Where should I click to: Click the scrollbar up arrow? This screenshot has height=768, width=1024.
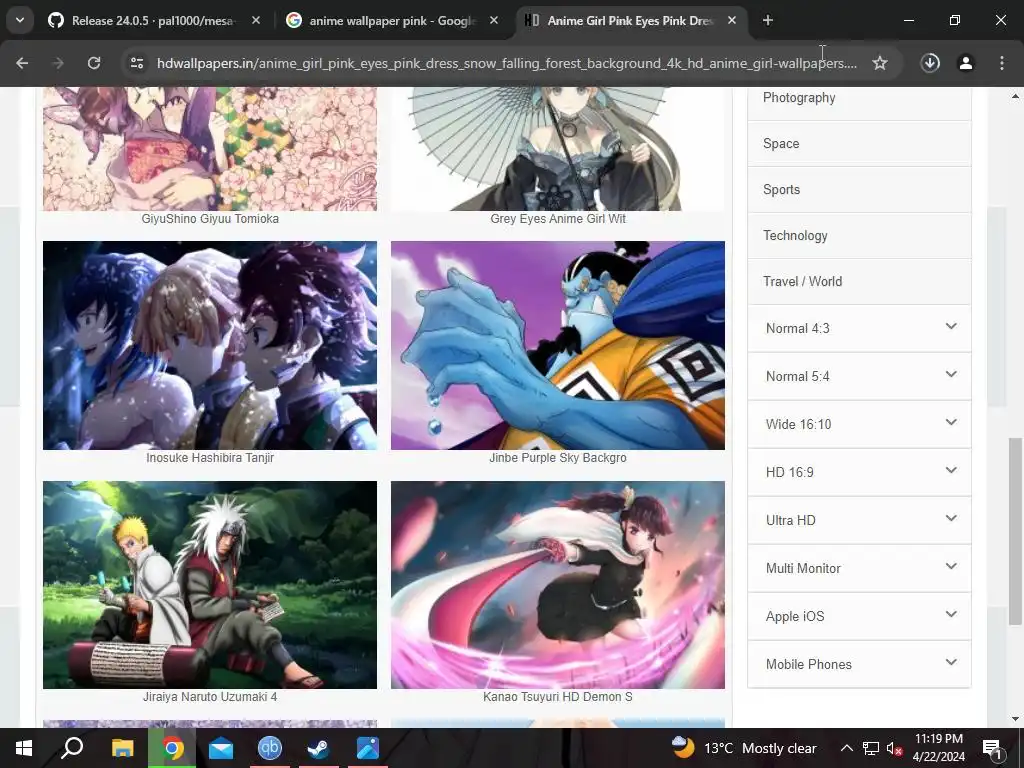pos(1015,96)
